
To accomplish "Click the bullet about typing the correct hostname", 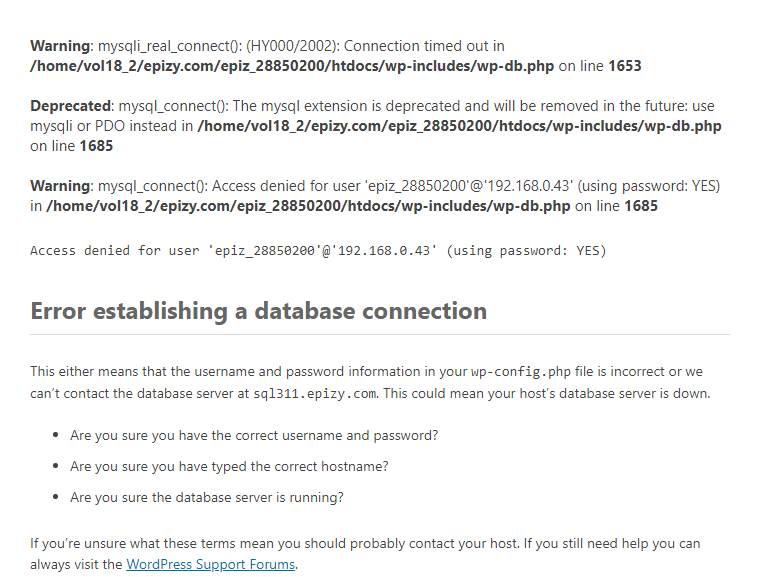I will pyautogui.click(x=229, y=466).
